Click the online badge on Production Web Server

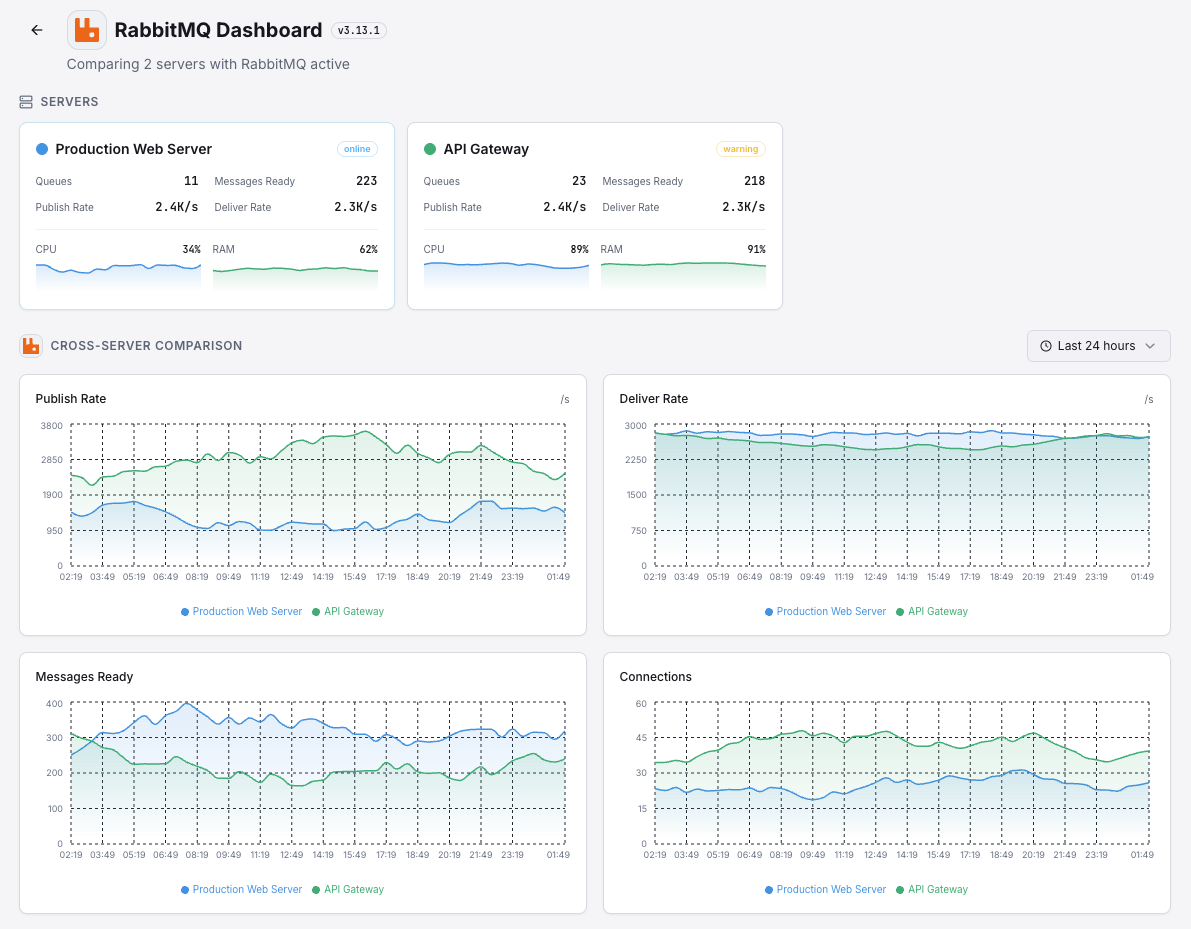coord(357,148)
